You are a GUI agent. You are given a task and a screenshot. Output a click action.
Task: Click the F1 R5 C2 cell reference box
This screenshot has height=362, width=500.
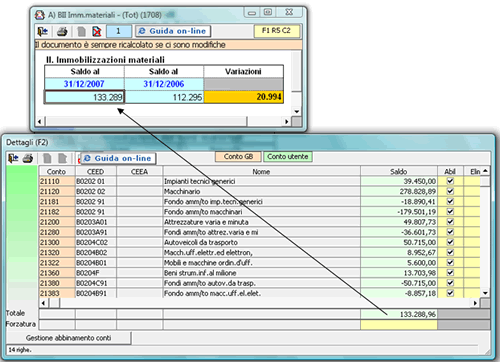tap(276, 31)
